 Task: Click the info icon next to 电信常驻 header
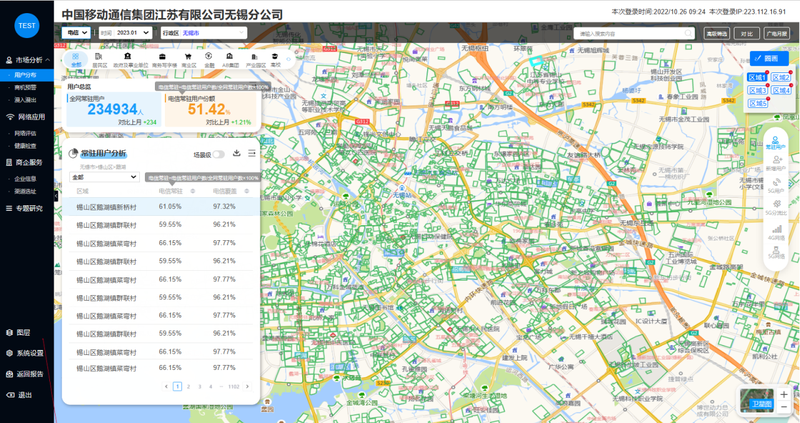click(193, 191)
